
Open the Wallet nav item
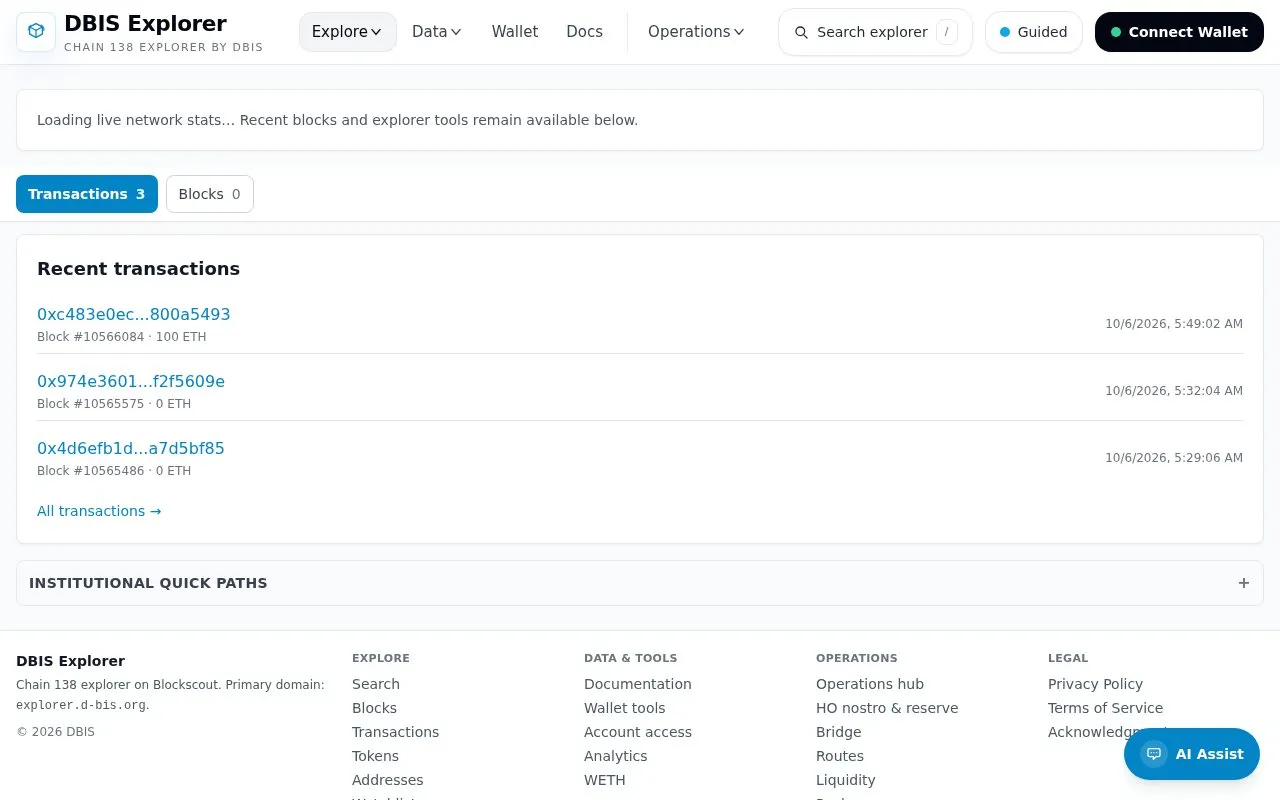click(x=515, y=32)
